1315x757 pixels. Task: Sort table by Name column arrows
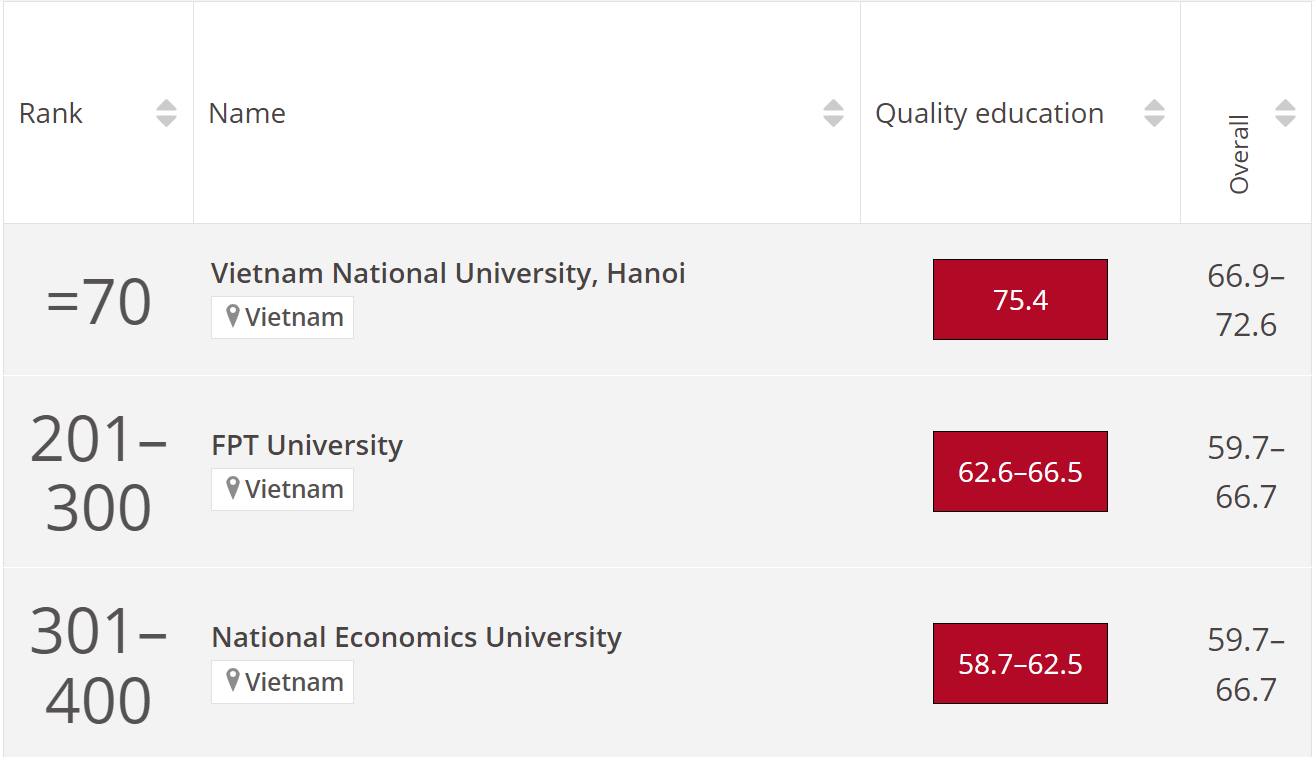tap(833, 113)
